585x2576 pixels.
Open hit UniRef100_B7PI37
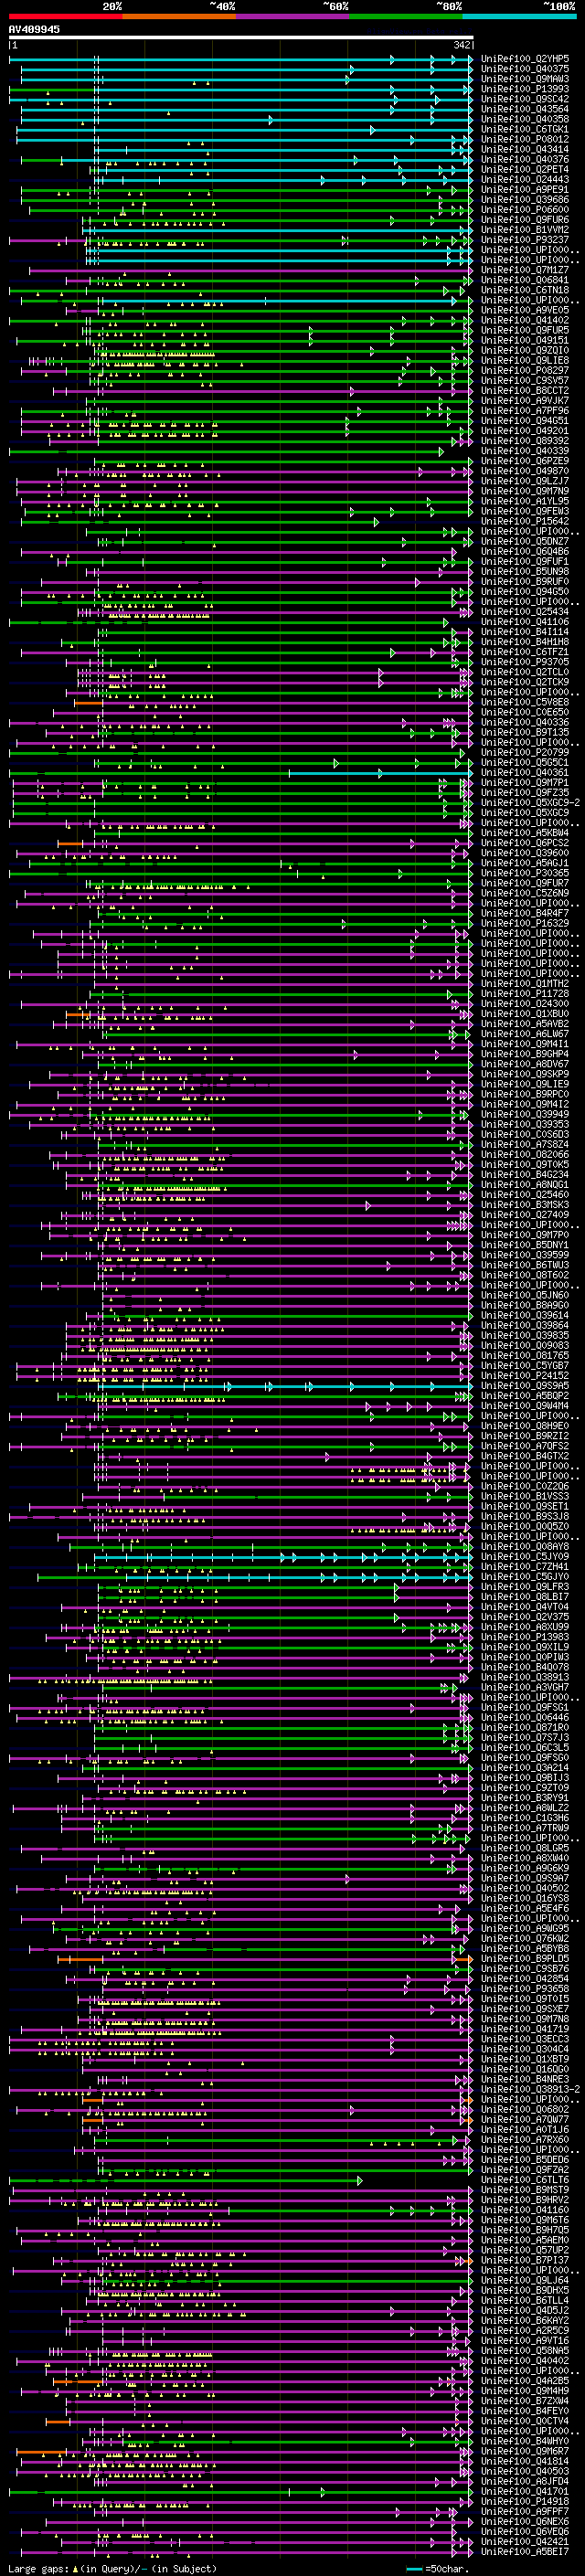[525, 2260]
